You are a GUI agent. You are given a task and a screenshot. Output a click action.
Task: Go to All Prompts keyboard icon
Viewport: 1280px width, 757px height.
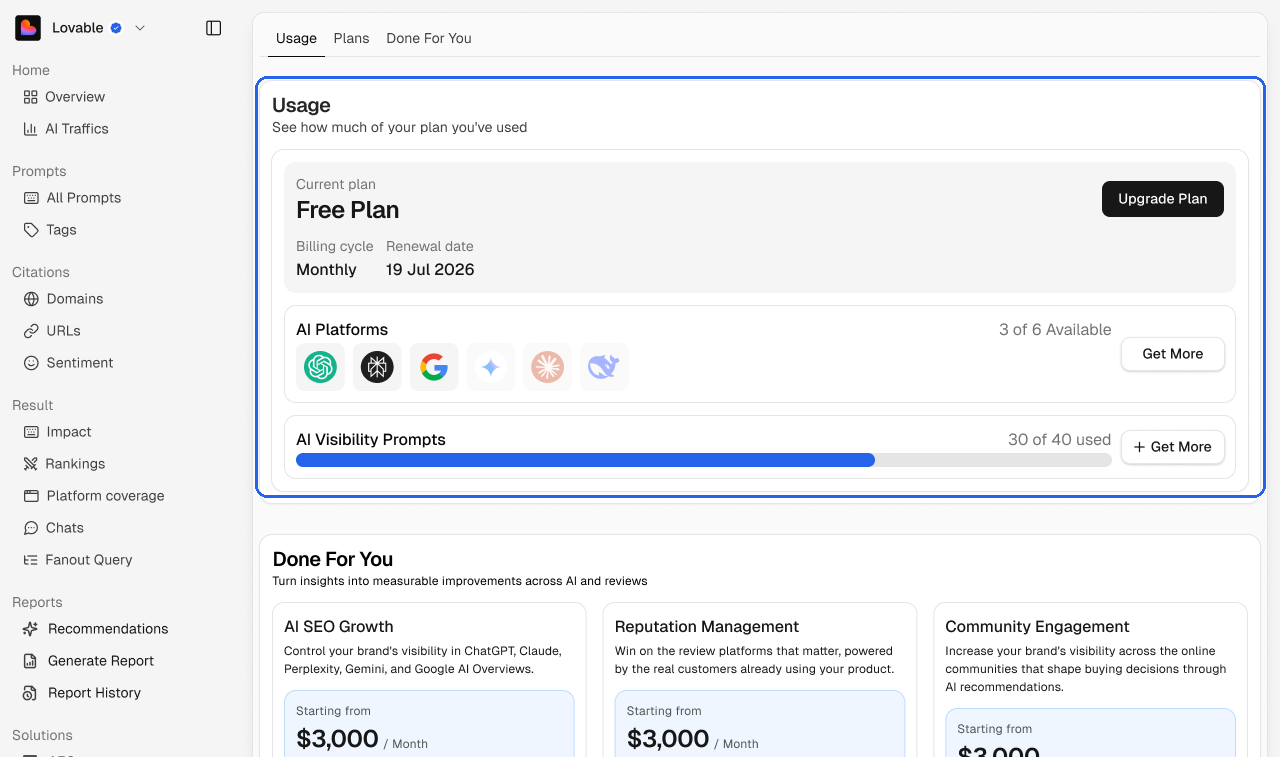click(x=31, y=198)
